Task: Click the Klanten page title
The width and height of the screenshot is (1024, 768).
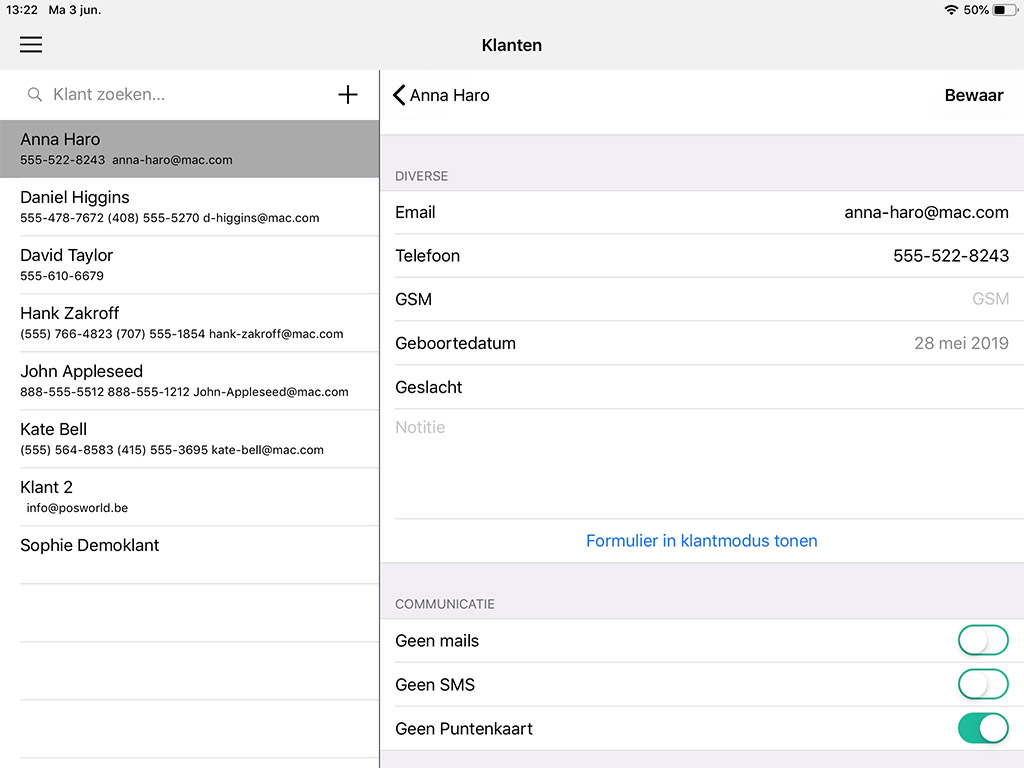Action: pos(511,45)
